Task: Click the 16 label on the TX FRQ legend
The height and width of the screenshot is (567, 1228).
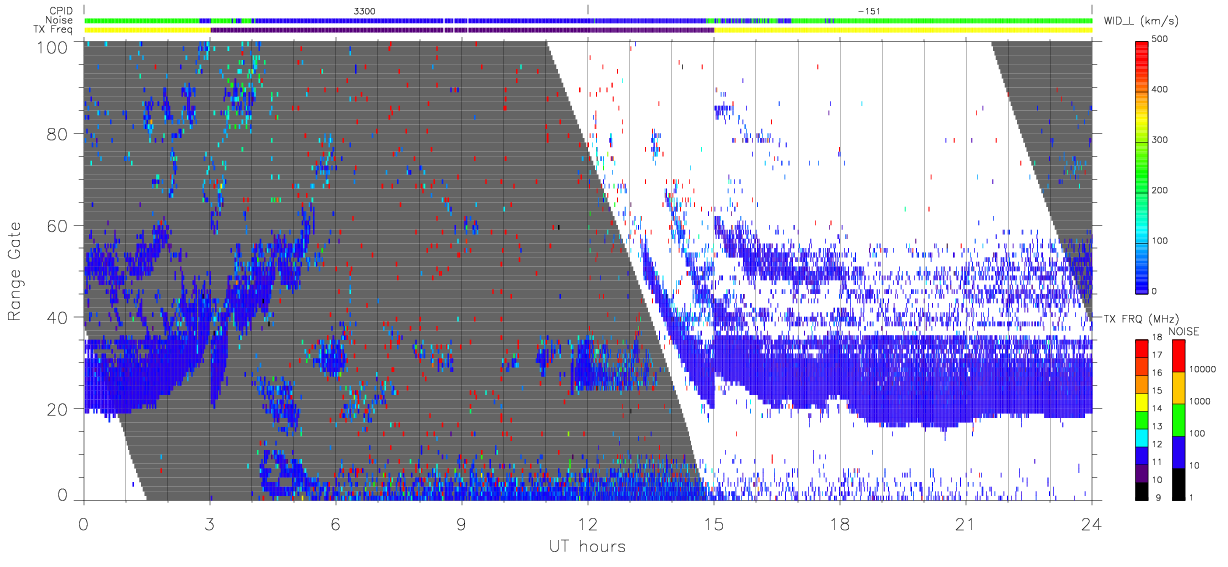Action: 1157,373
